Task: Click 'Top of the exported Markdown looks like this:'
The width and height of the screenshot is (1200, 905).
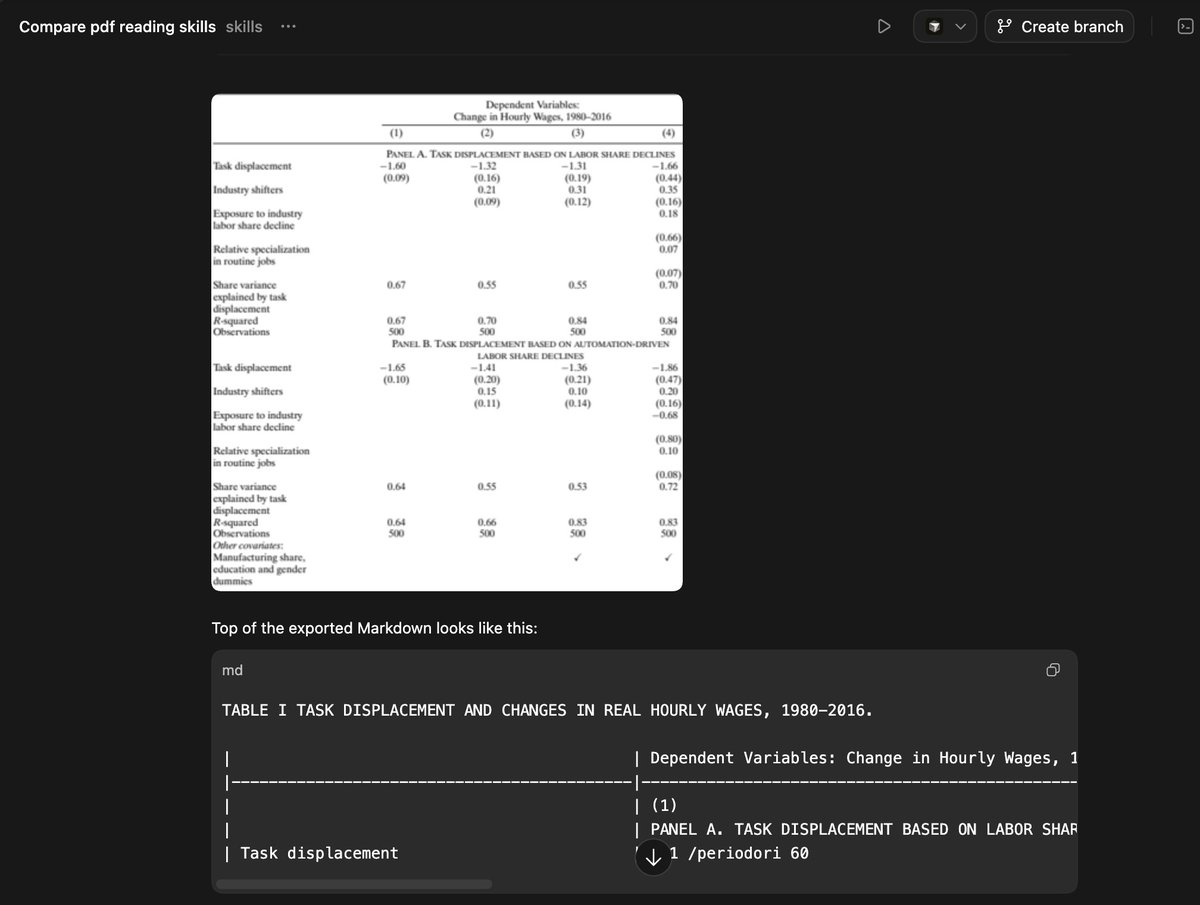Action: [x=375, y=628]
